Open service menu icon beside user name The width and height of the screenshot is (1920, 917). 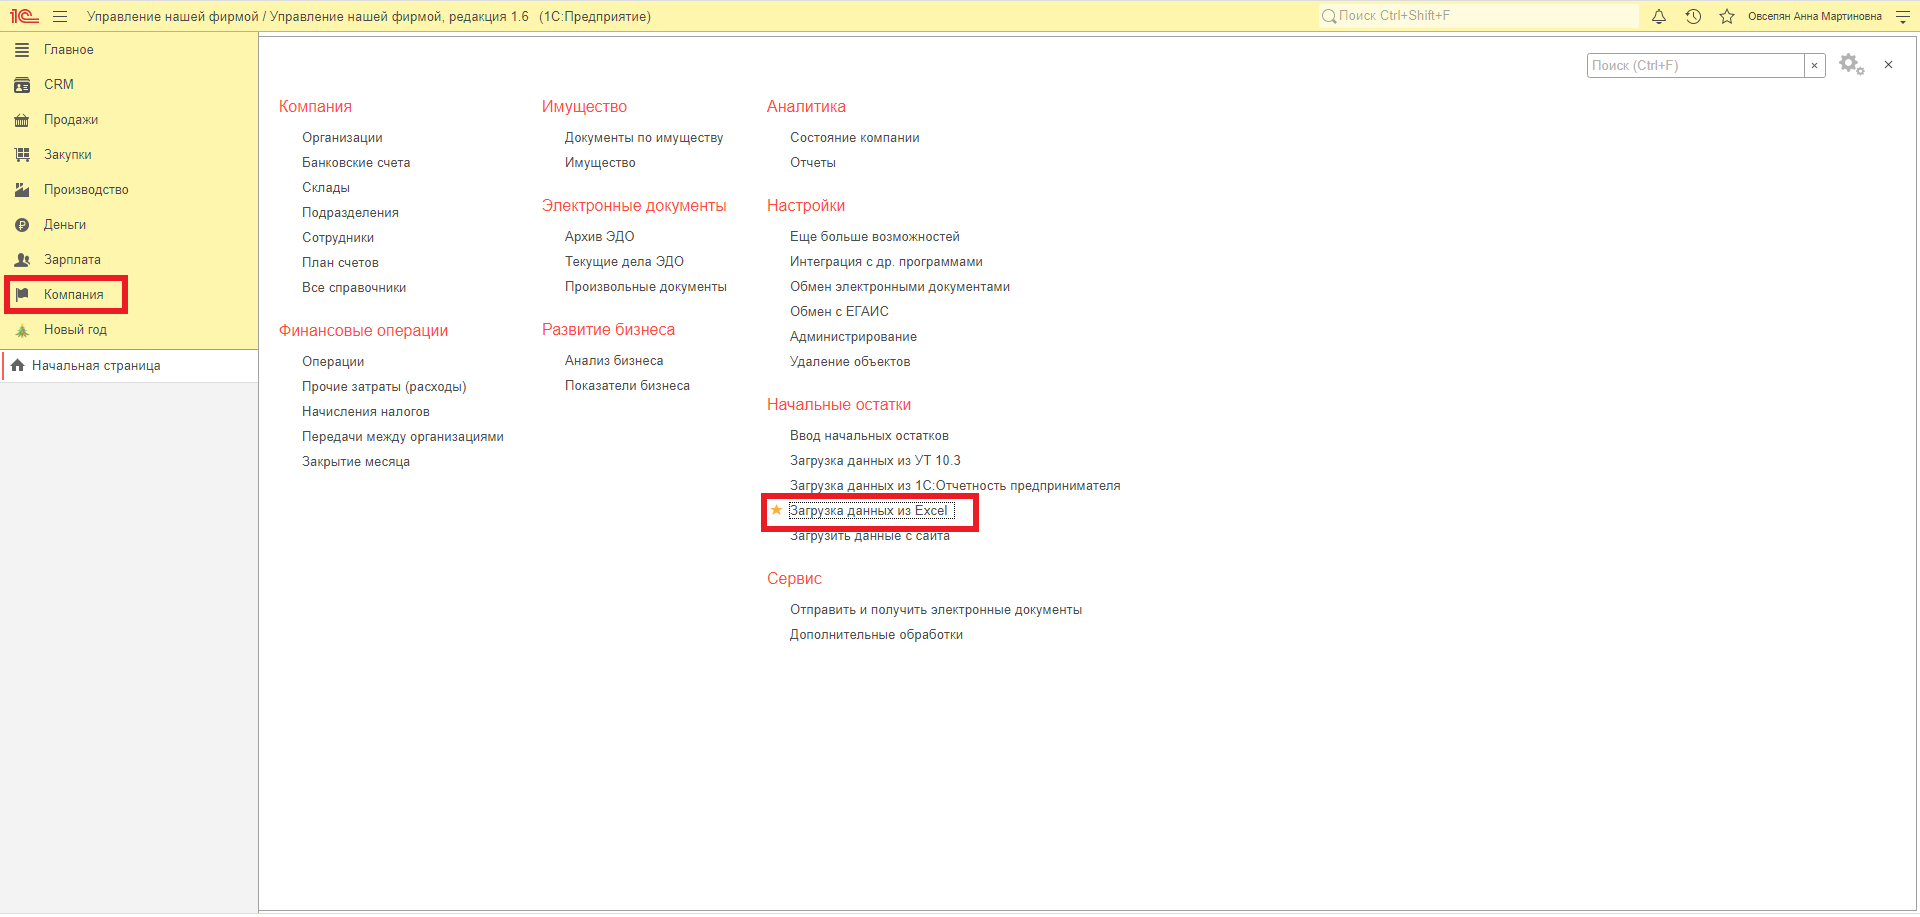coord(1903,16)
